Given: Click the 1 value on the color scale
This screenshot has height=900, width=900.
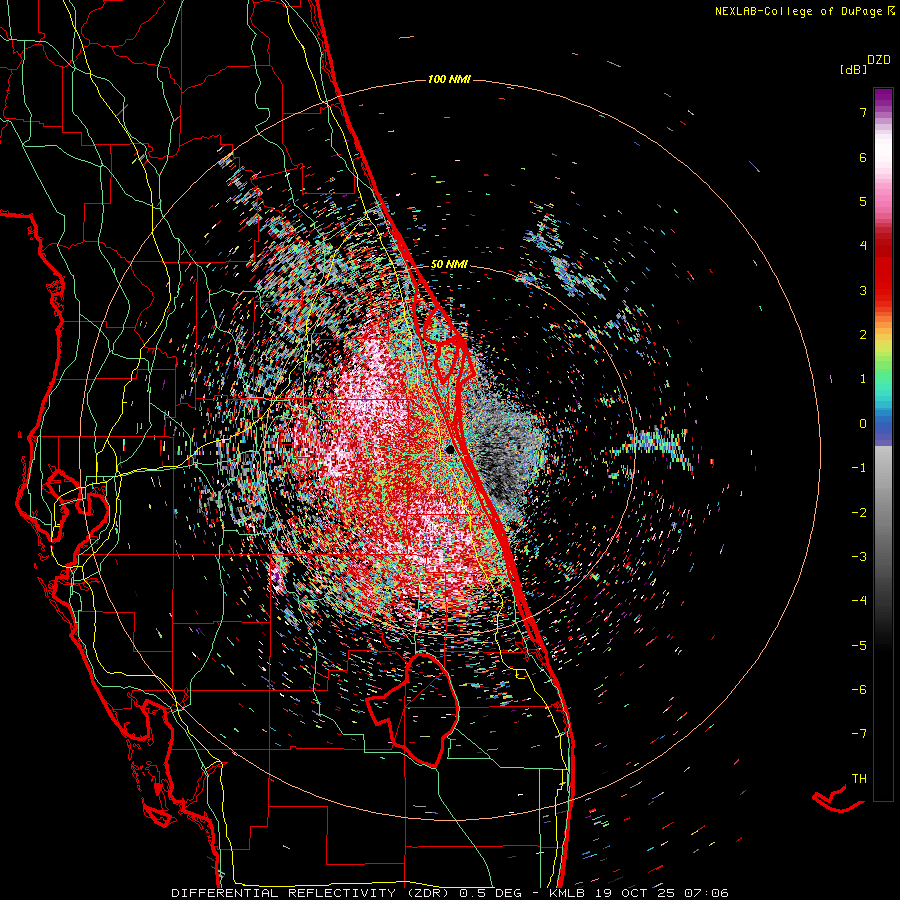Looking at the screenshot, I should point(863,379).
